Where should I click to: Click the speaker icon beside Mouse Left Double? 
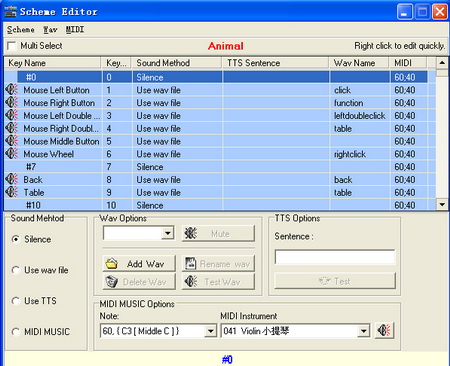[x=11, y=115]
